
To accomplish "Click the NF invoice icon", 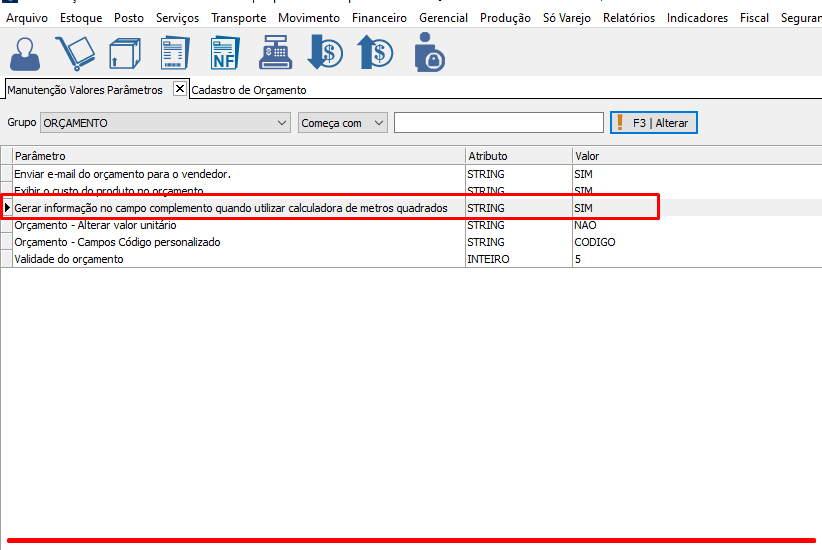I will coord(225,53).
